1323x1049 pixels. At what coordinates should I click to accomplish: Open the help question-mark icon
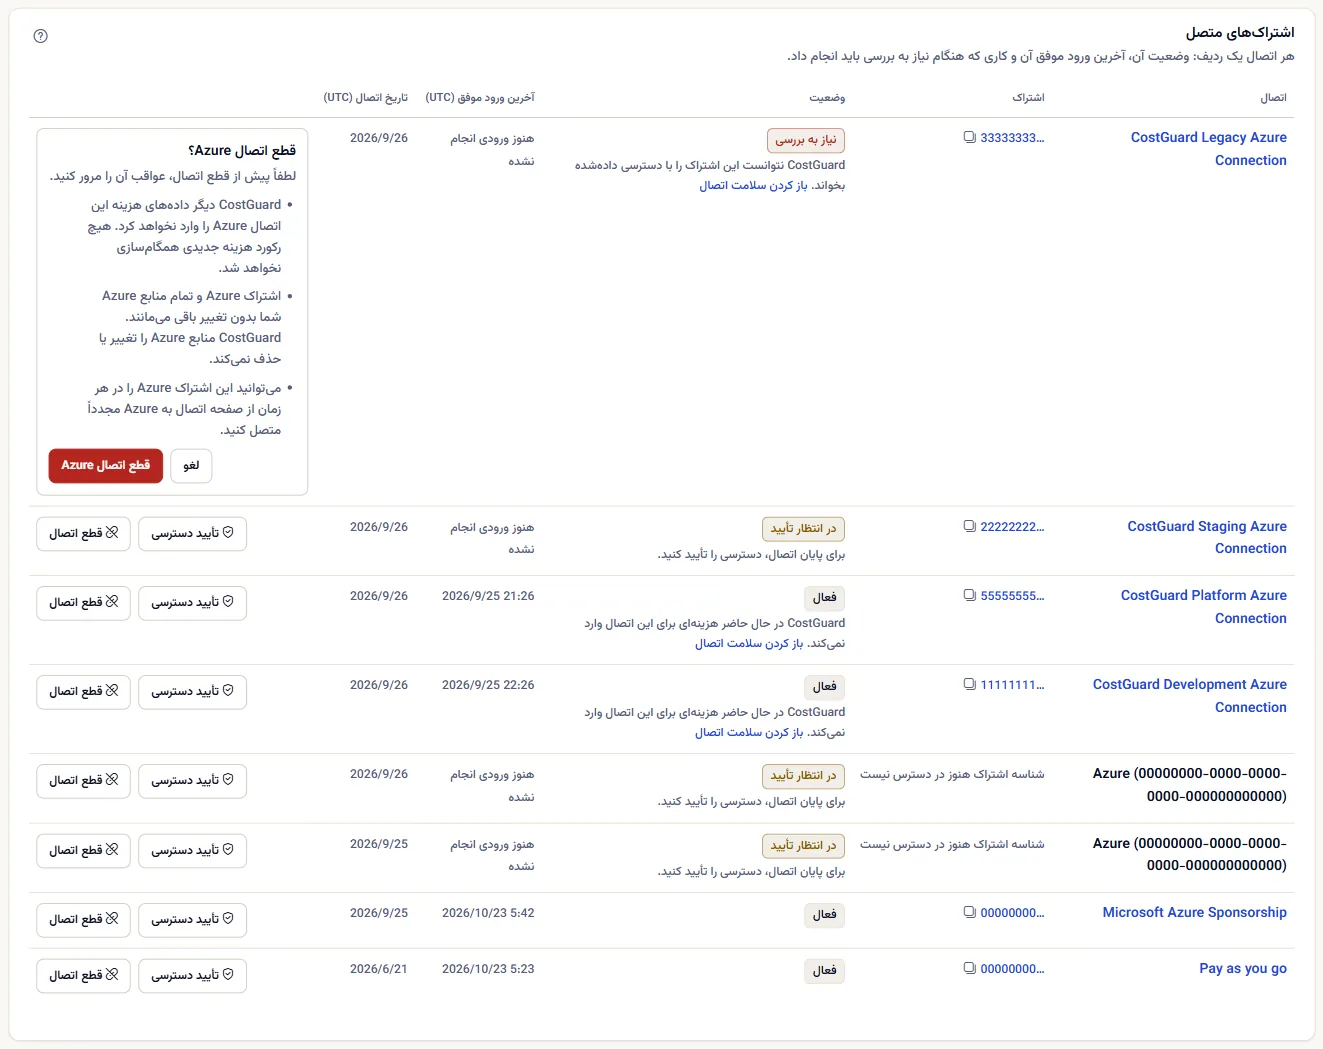[40, 36]
